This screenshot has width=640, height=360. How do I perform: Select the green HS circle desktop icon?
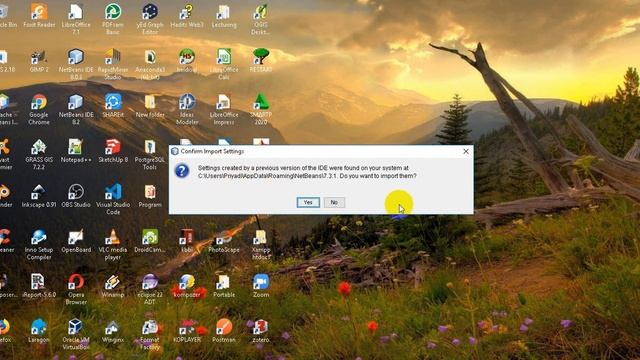[187, 61]
